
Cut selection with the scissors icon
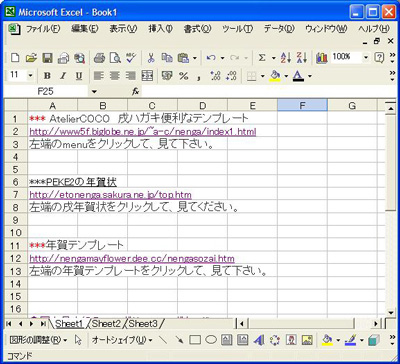click(151, 58)
